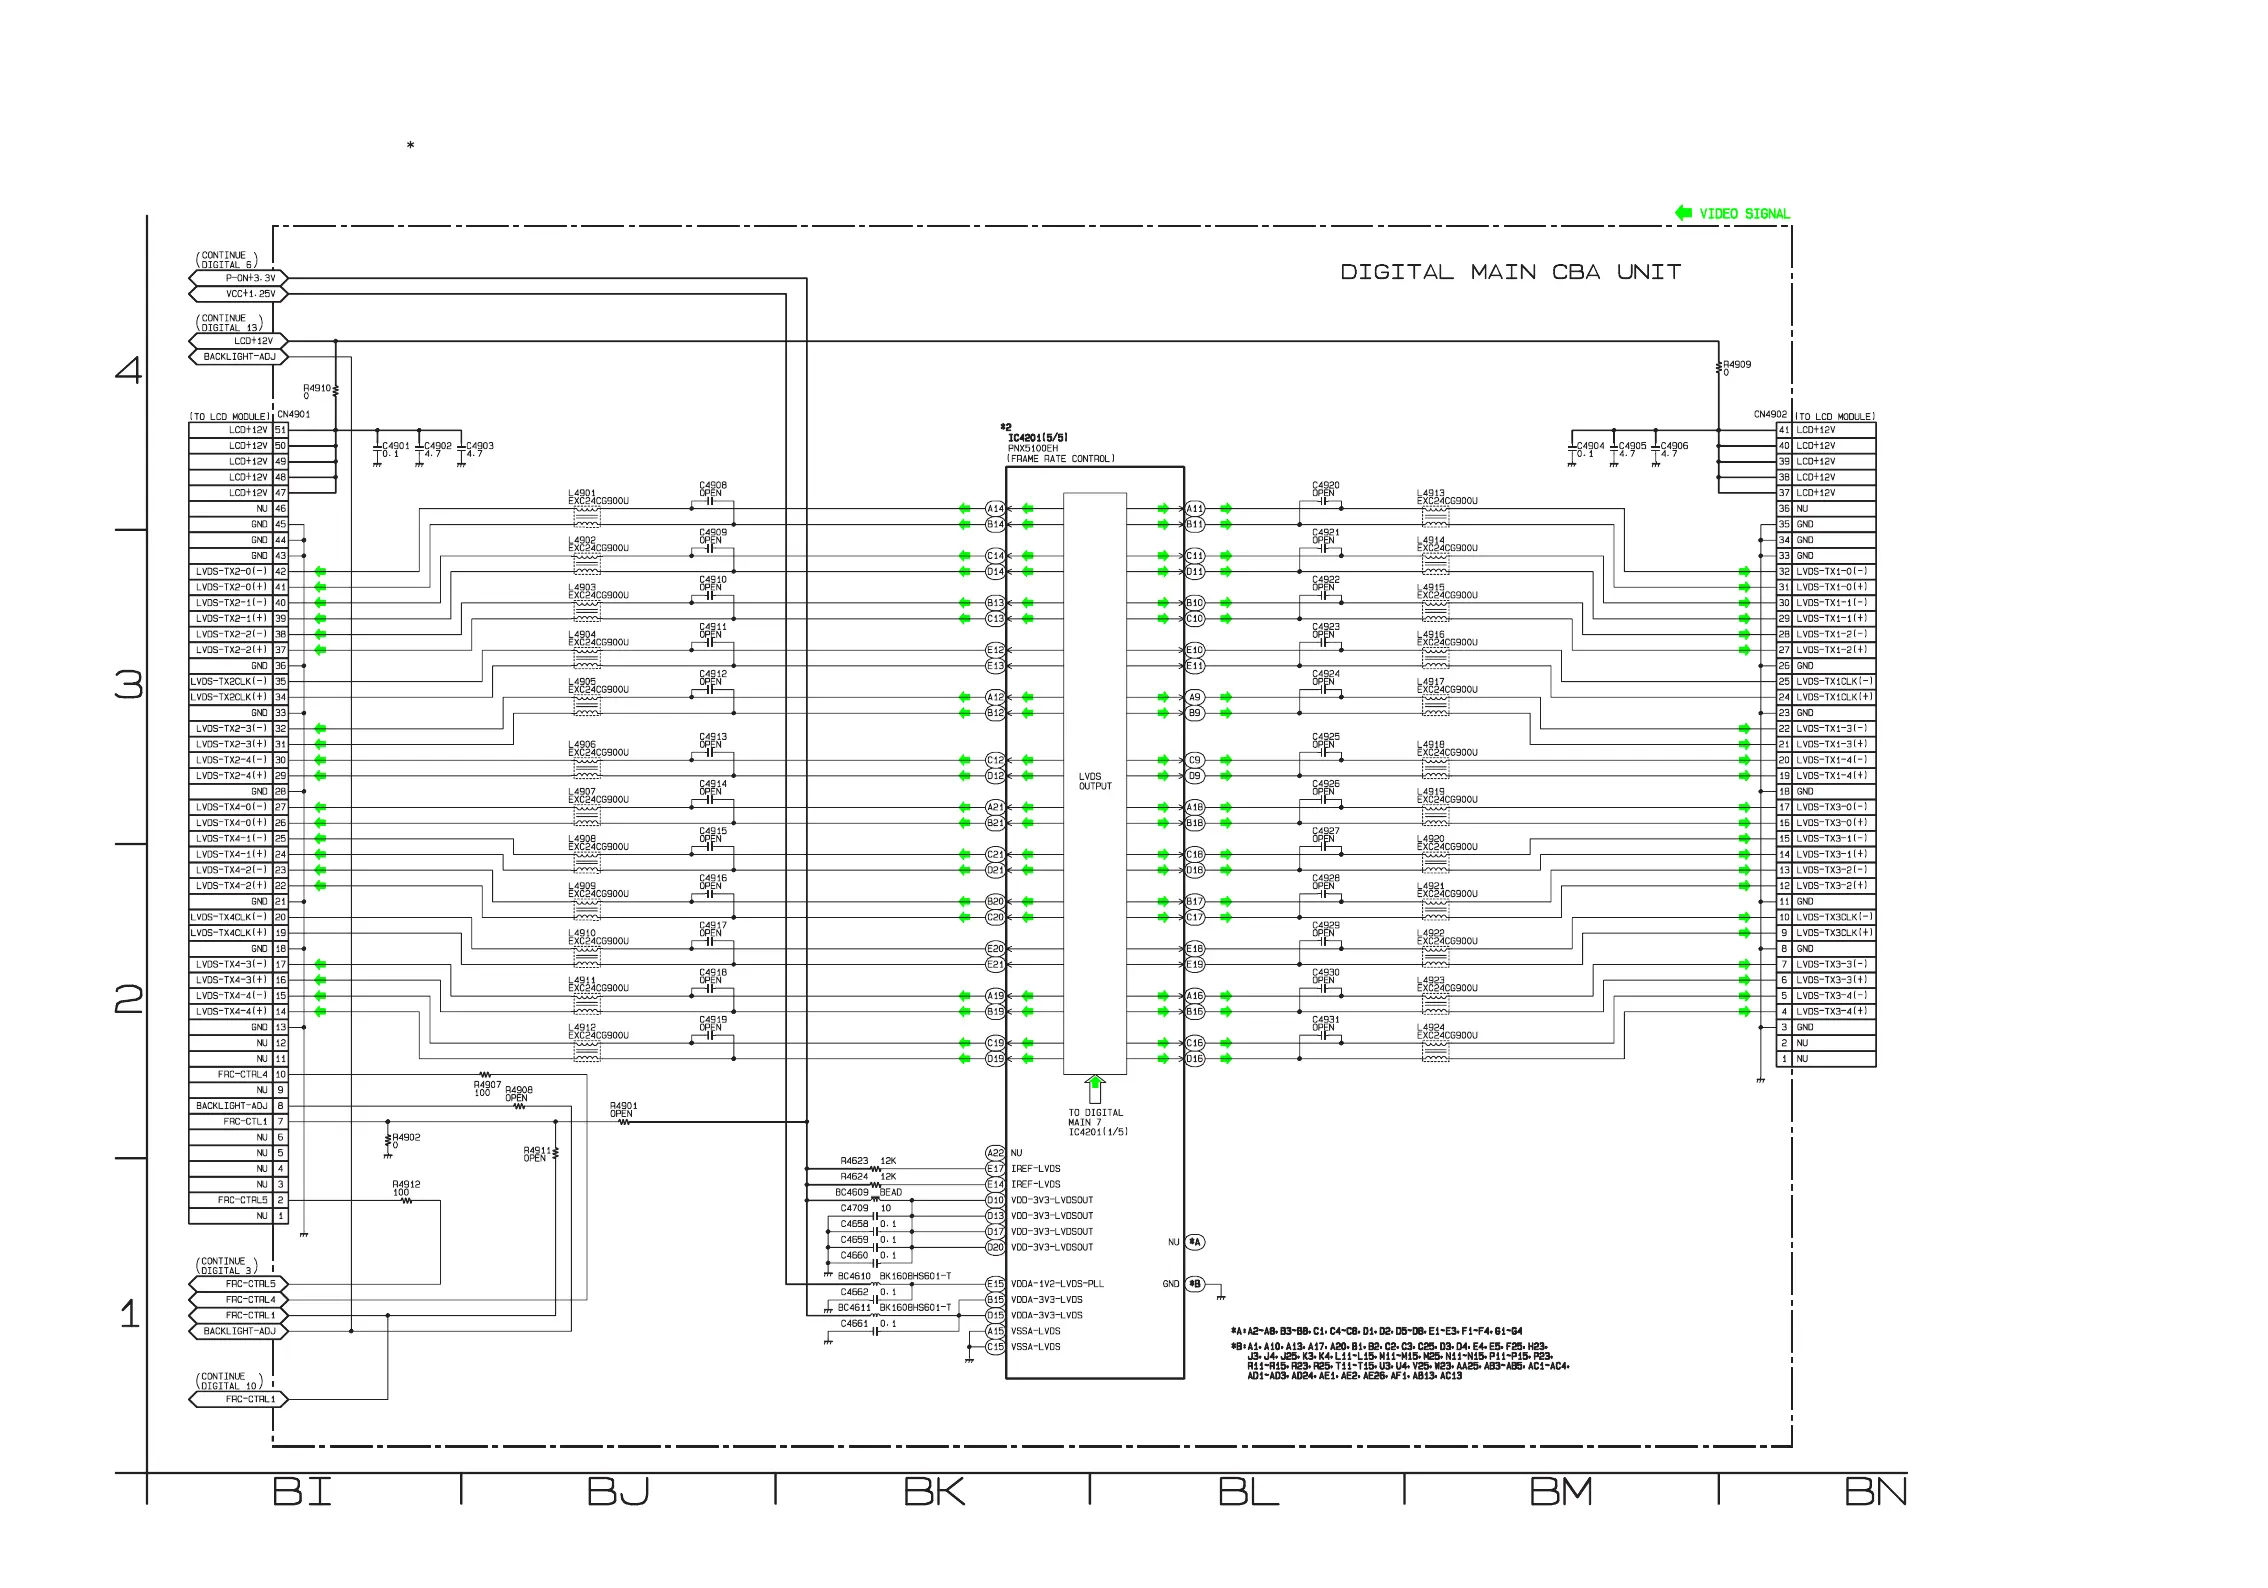
Task: Click pin A14 on IC4201
Action: pyautogui.click(x=995, y=509)
